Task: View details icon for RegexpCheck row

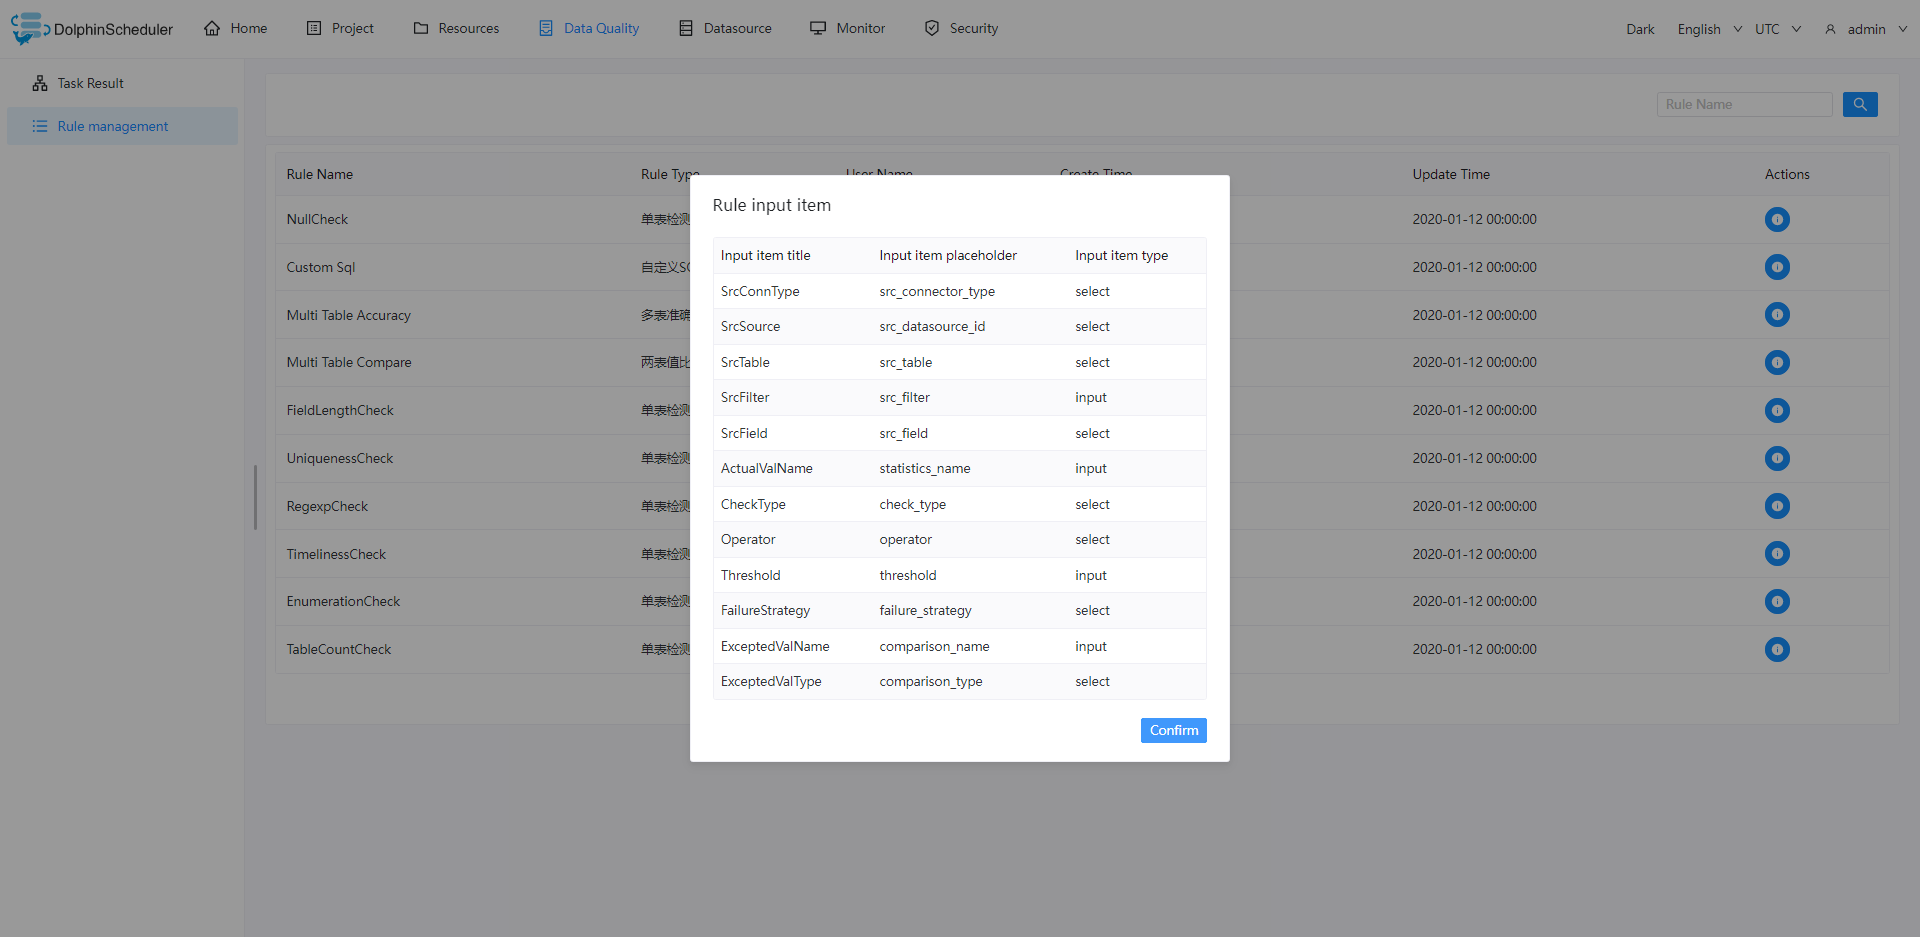Action: pyautogui.click(x=1776, y=506)
